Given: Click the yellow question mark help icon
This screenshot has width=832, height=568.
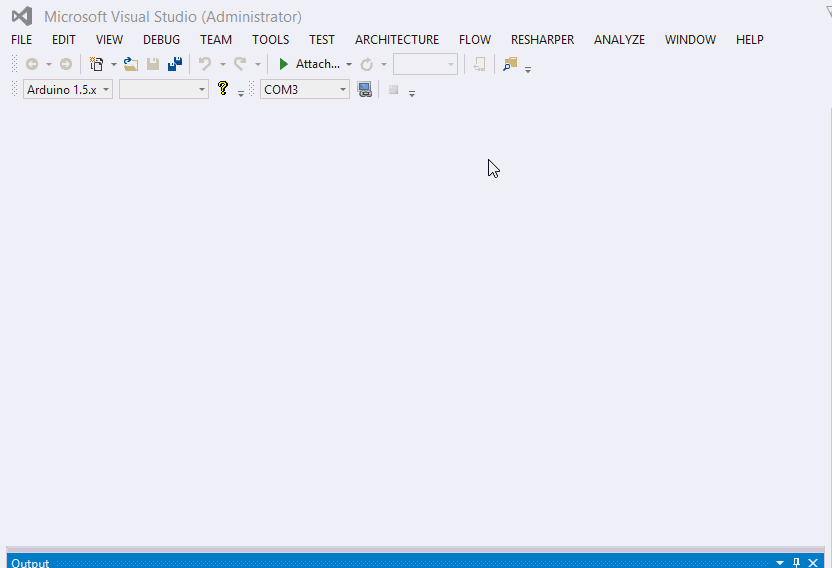Looking at the screenshot, I should [x=223, y=89].
